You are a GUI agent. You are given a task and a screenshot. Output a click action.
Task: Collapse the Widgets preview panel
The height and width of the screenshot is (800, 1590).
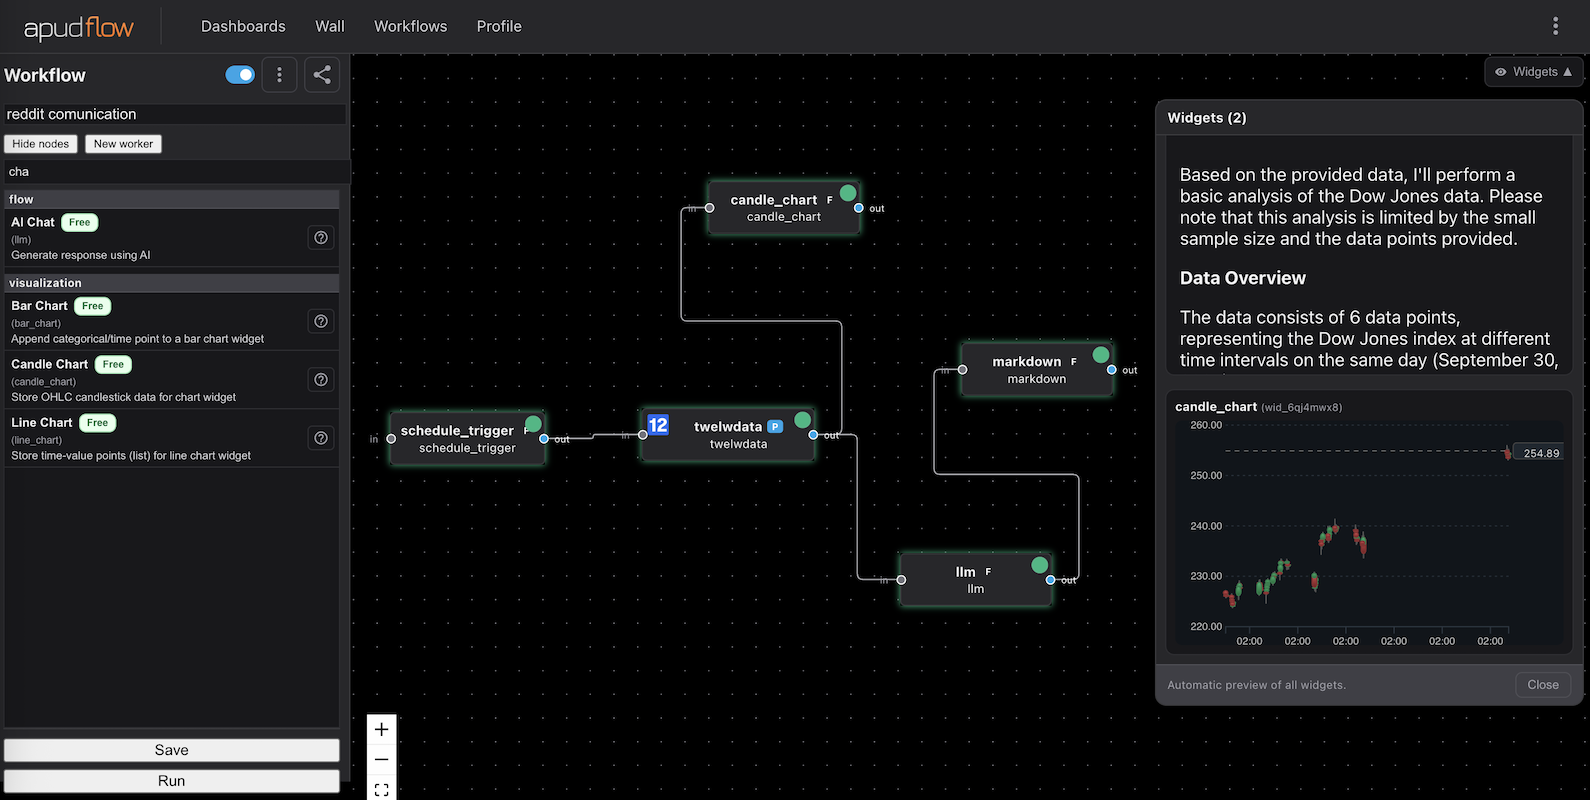tap(1533, 72)
